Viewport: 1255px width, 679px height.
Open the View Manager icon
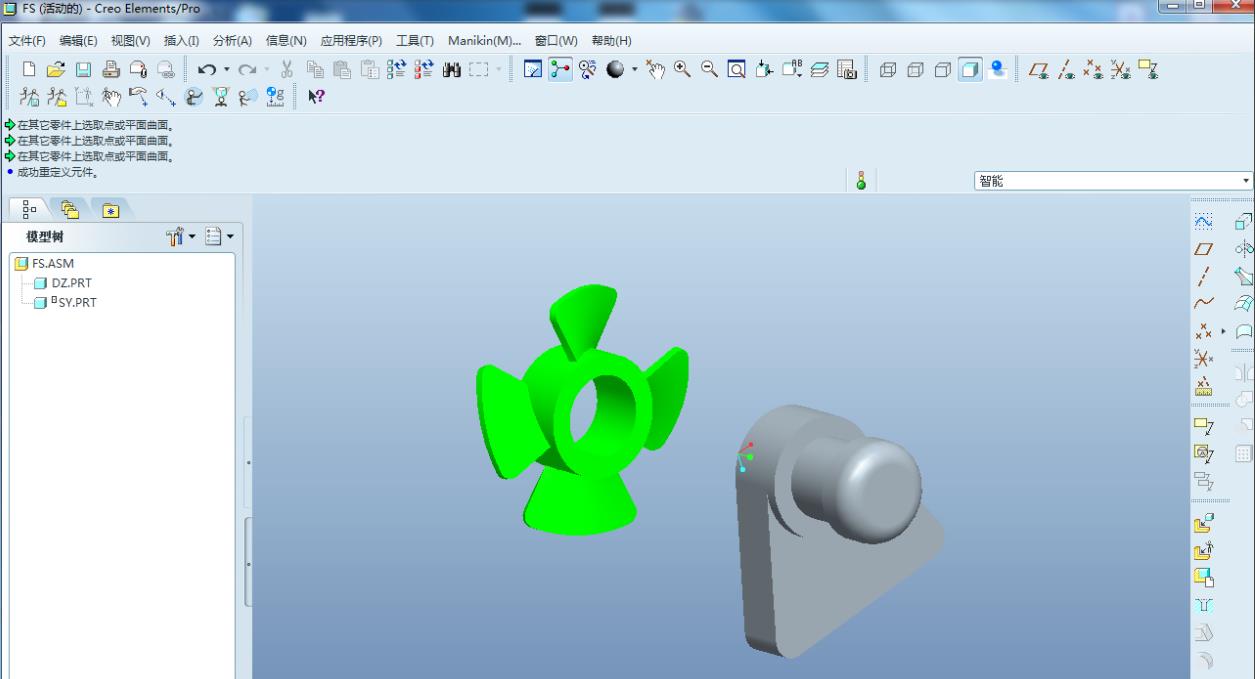[x=845, y=70]
